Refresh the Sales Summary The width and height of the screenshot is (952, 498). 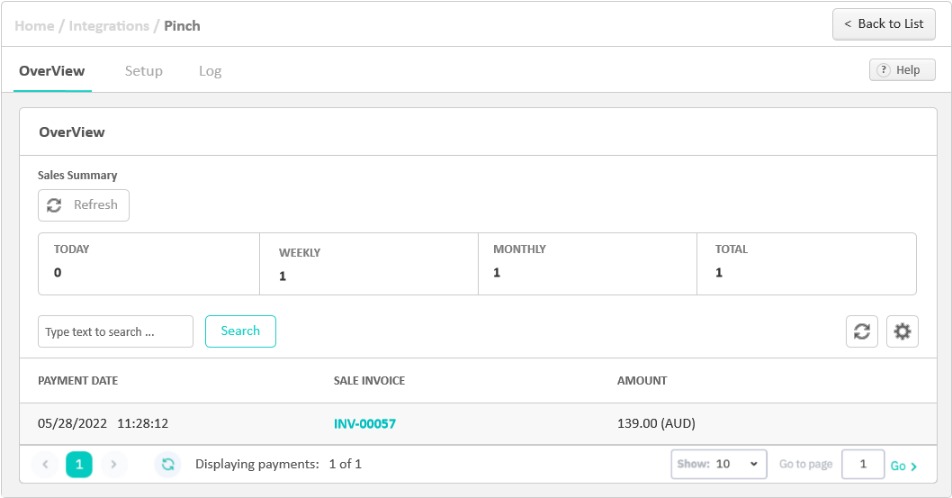[84, 205]
